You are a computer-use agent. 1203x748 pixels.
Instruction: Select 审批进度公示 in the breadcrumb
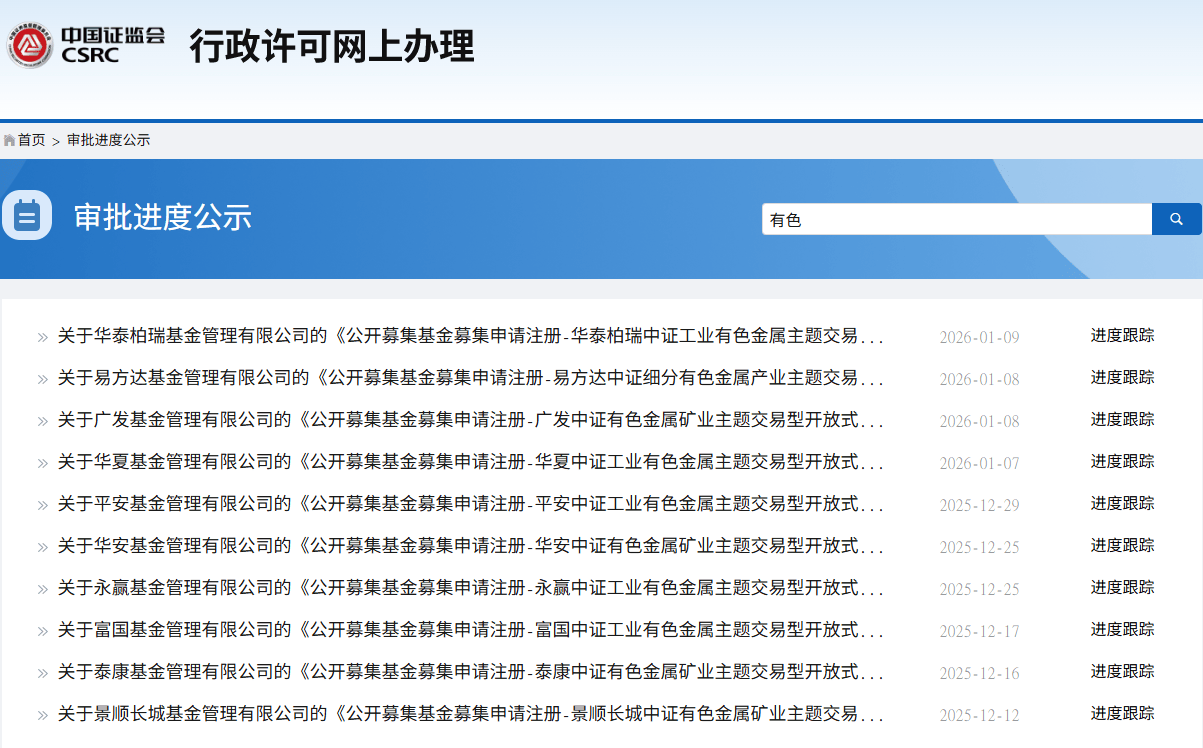coord(108,140)
